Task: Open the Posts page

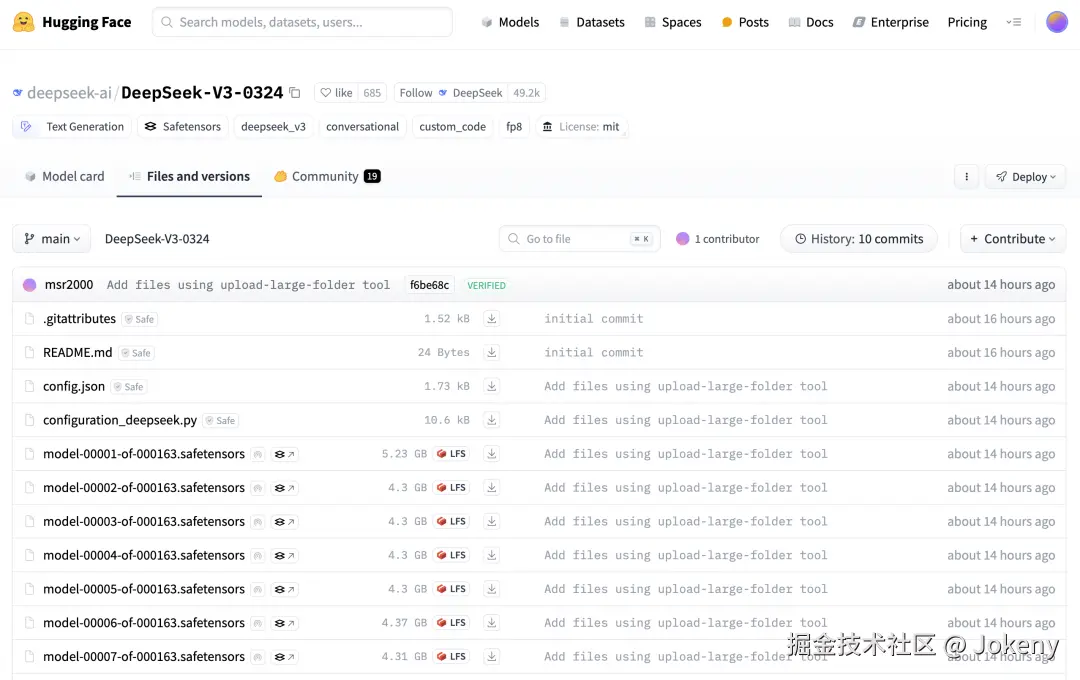Action: 745,22
